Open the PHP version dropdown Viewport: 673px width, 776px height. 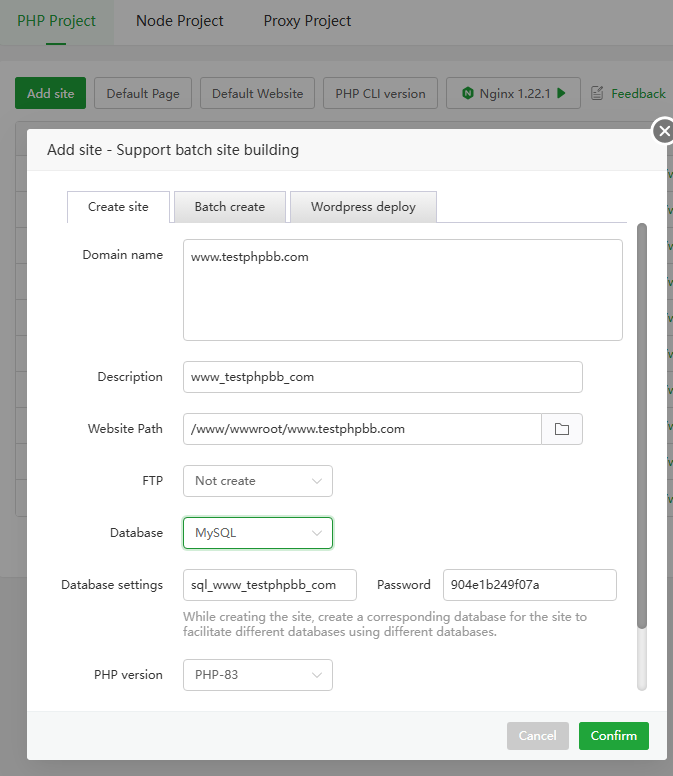(257, 675)
